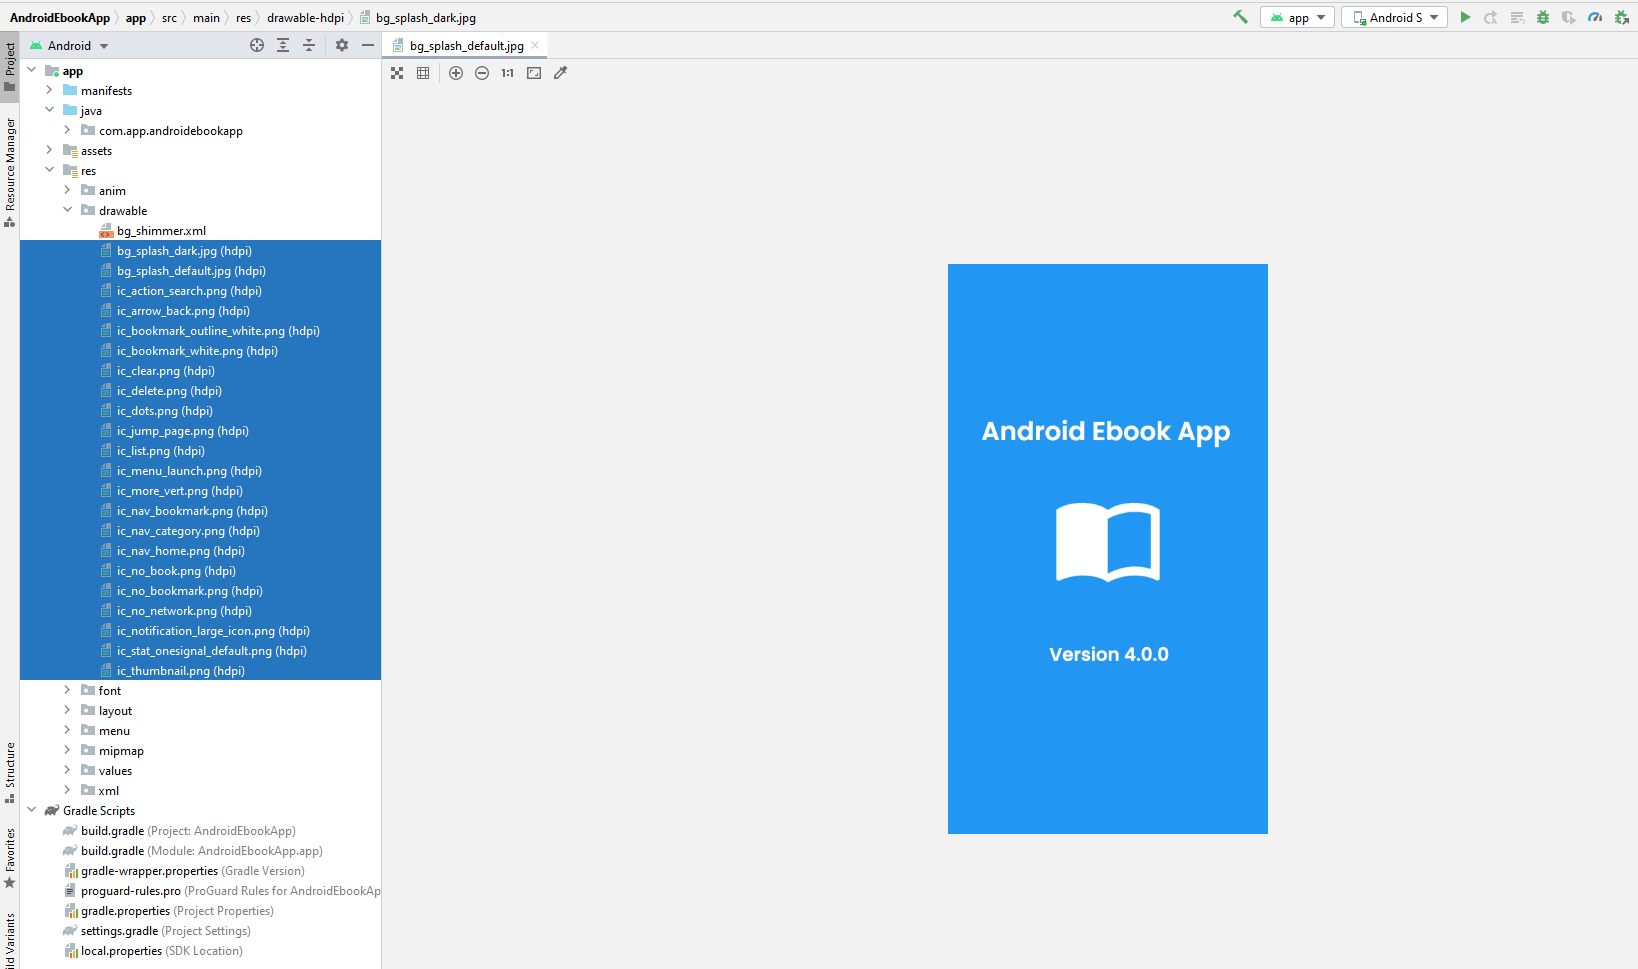Toggle the transparency chessboard background
This screenshot has height=969, width=1638.
coord(397,73)
